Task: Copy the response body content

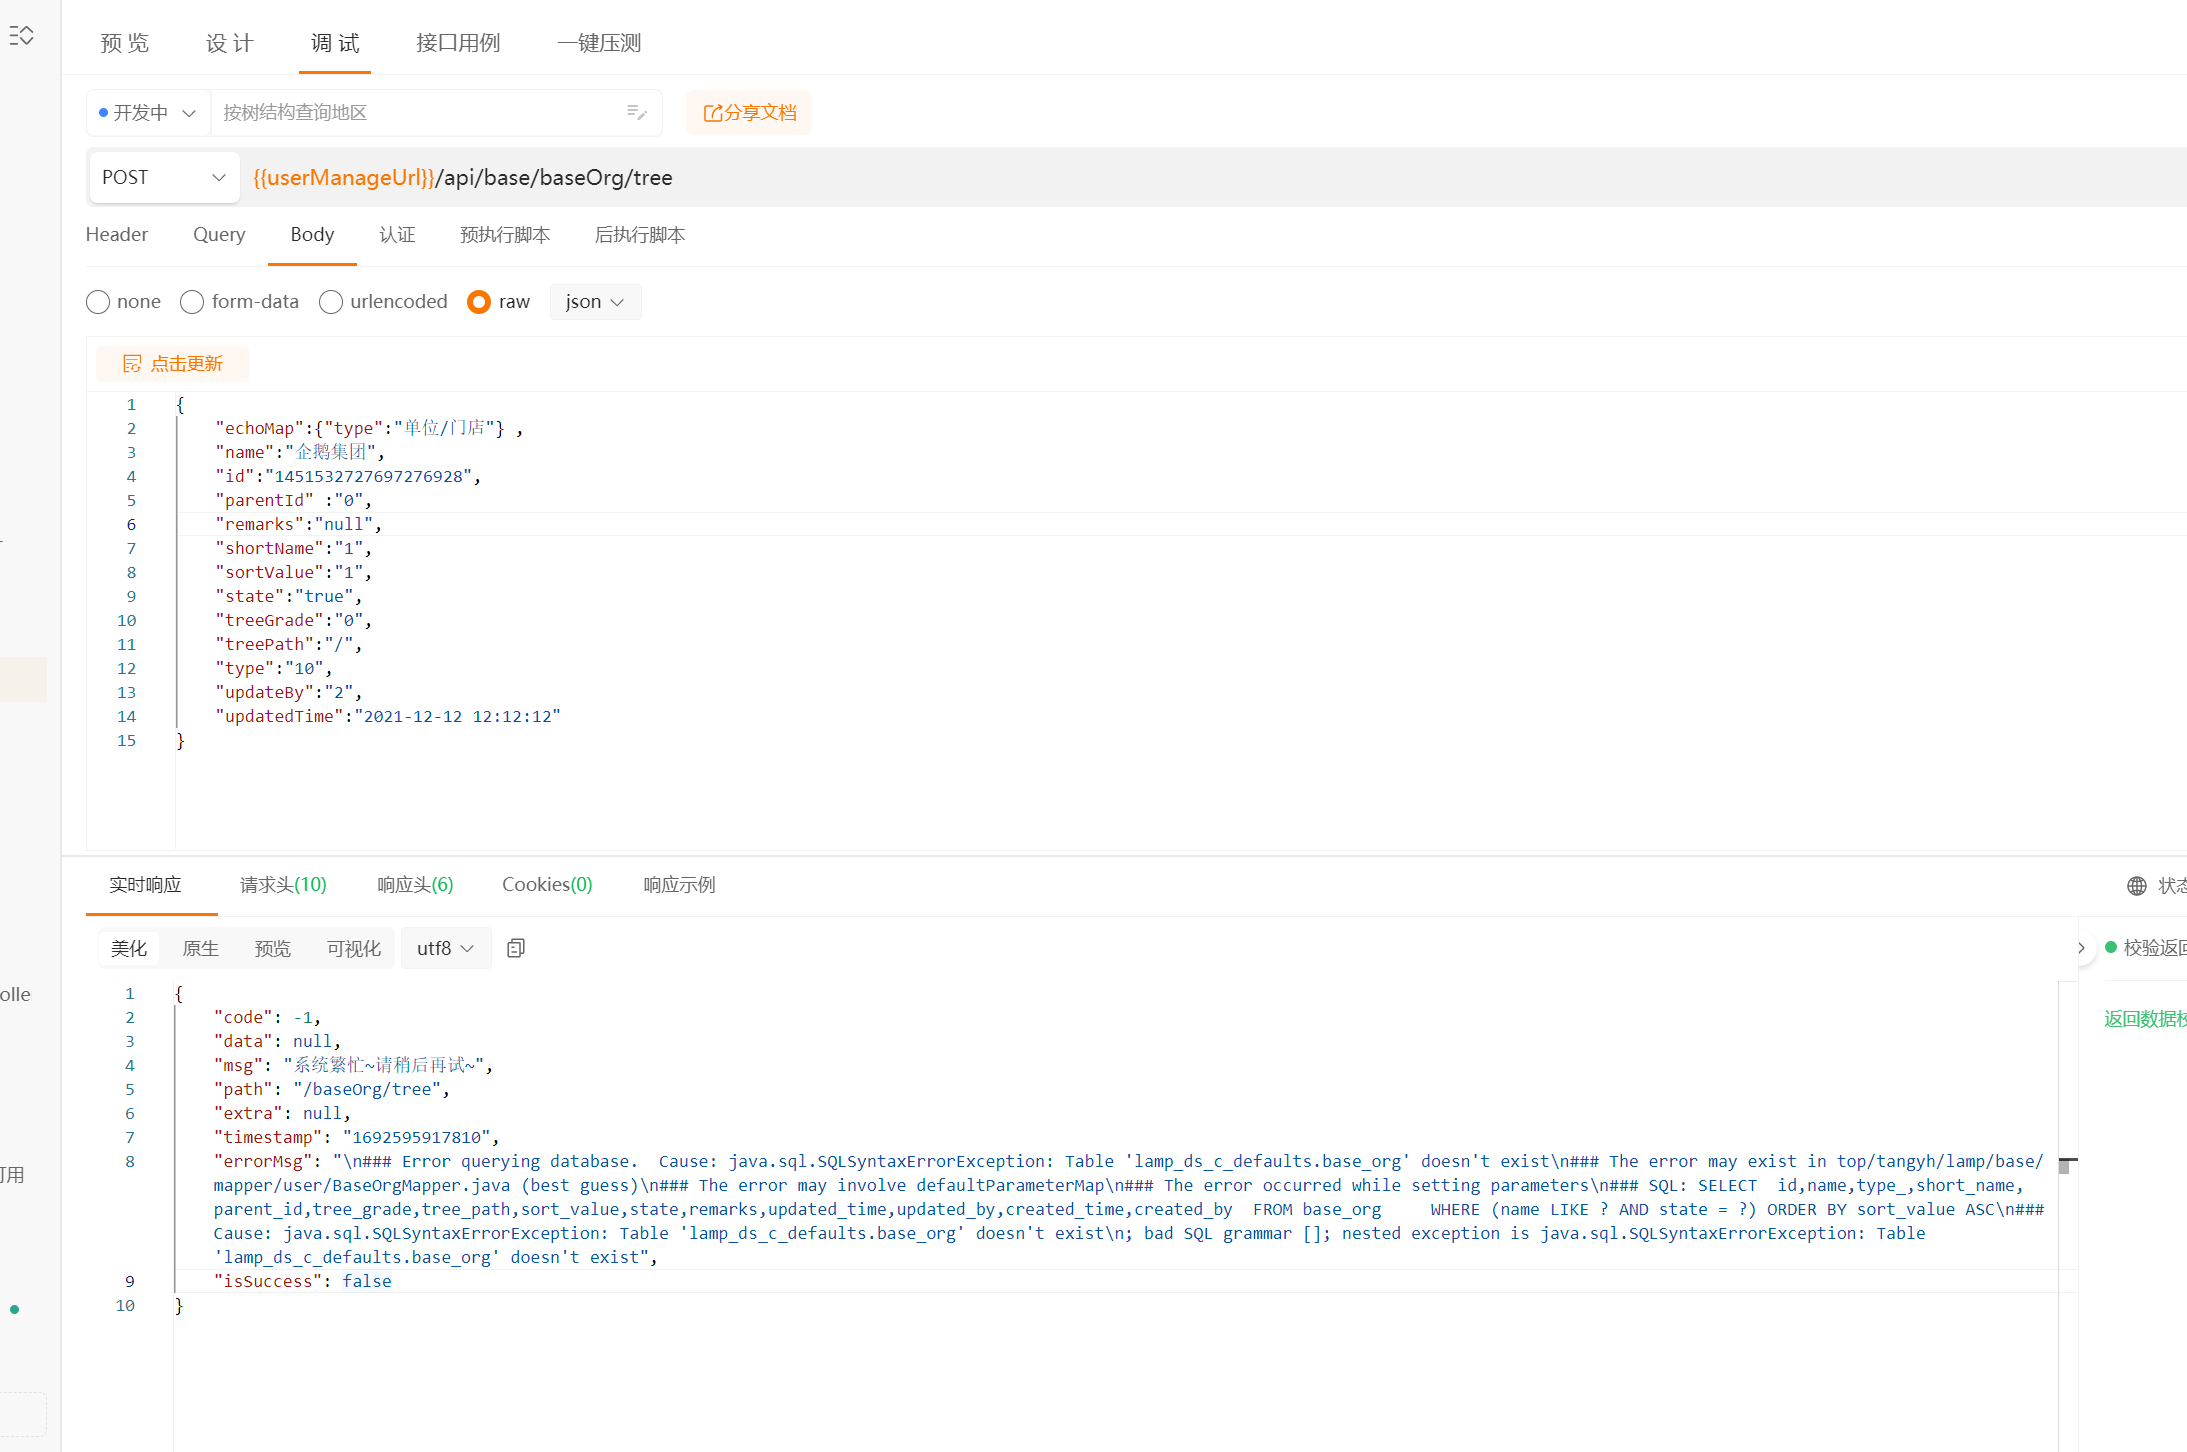Action: pos(515,947)
